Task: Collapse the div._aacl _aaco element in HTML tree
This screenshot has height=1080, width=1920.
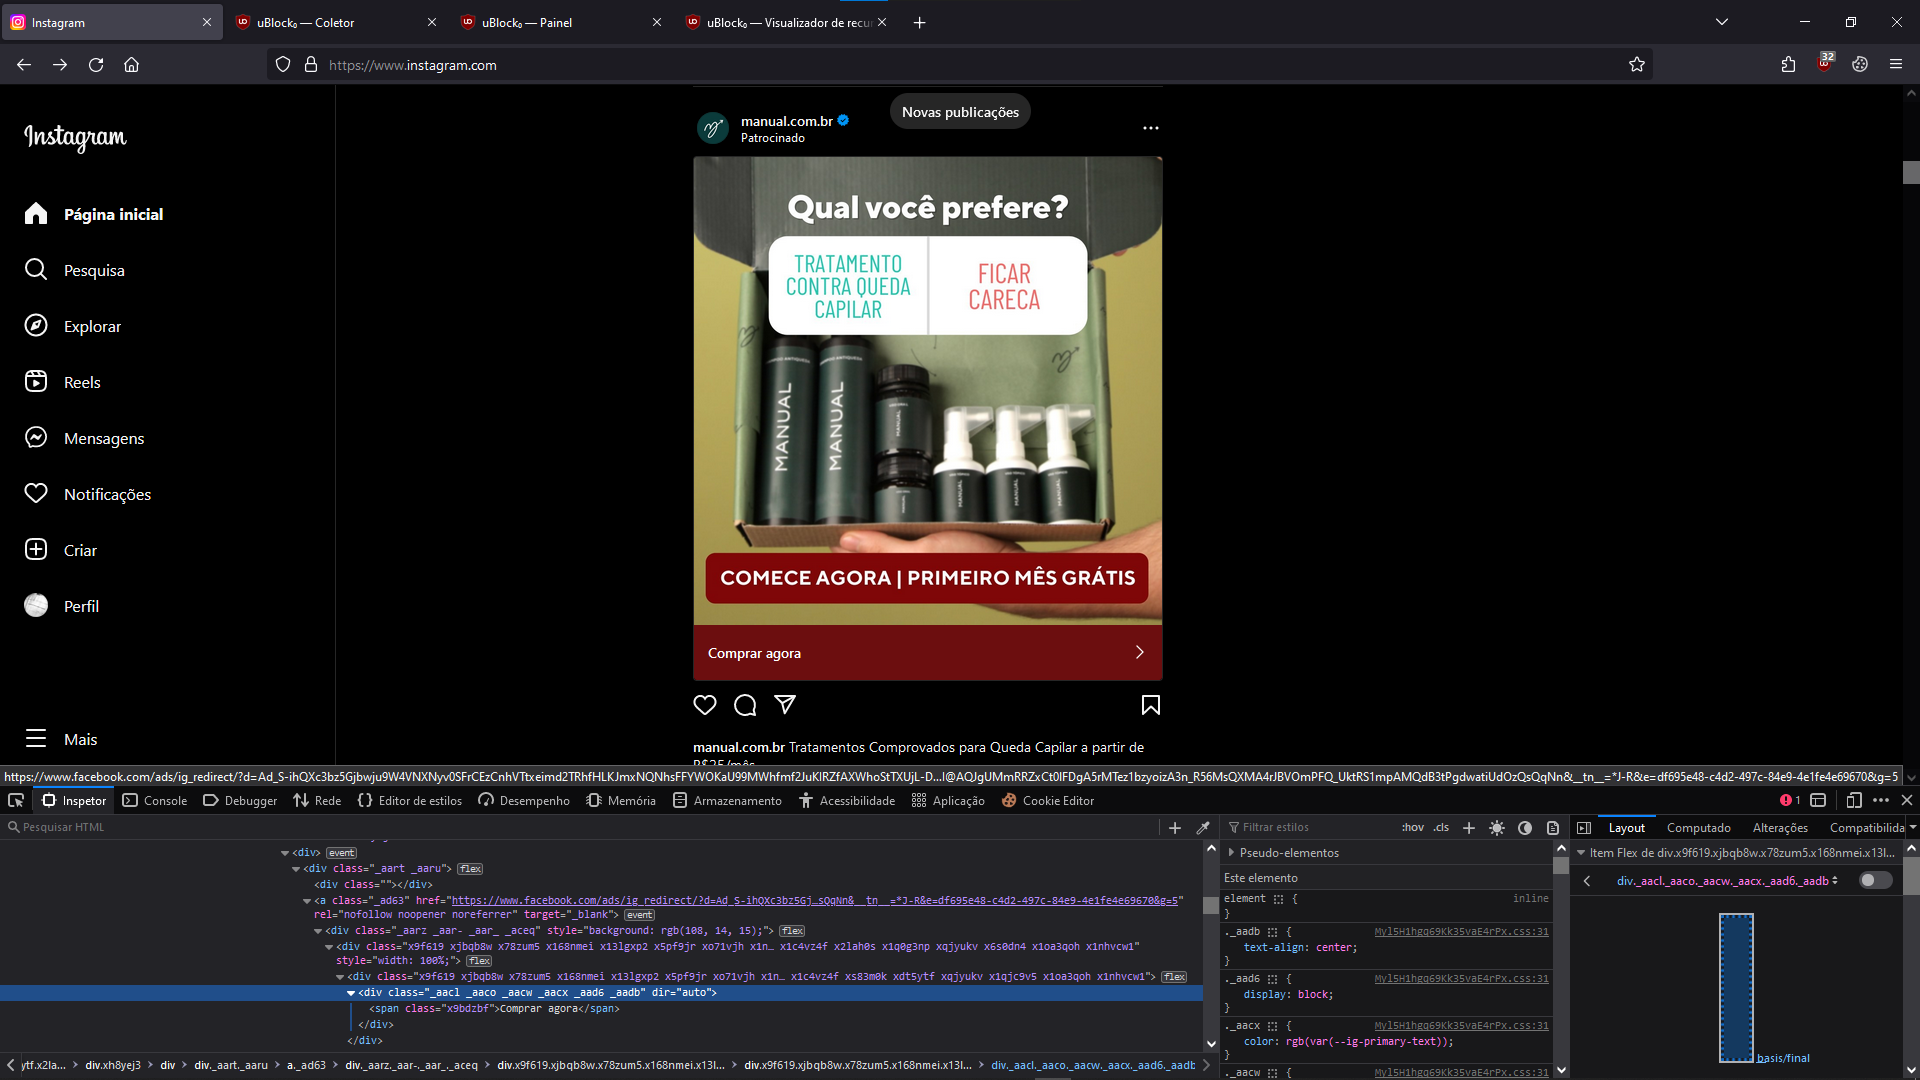Action: tap(351, 992)
